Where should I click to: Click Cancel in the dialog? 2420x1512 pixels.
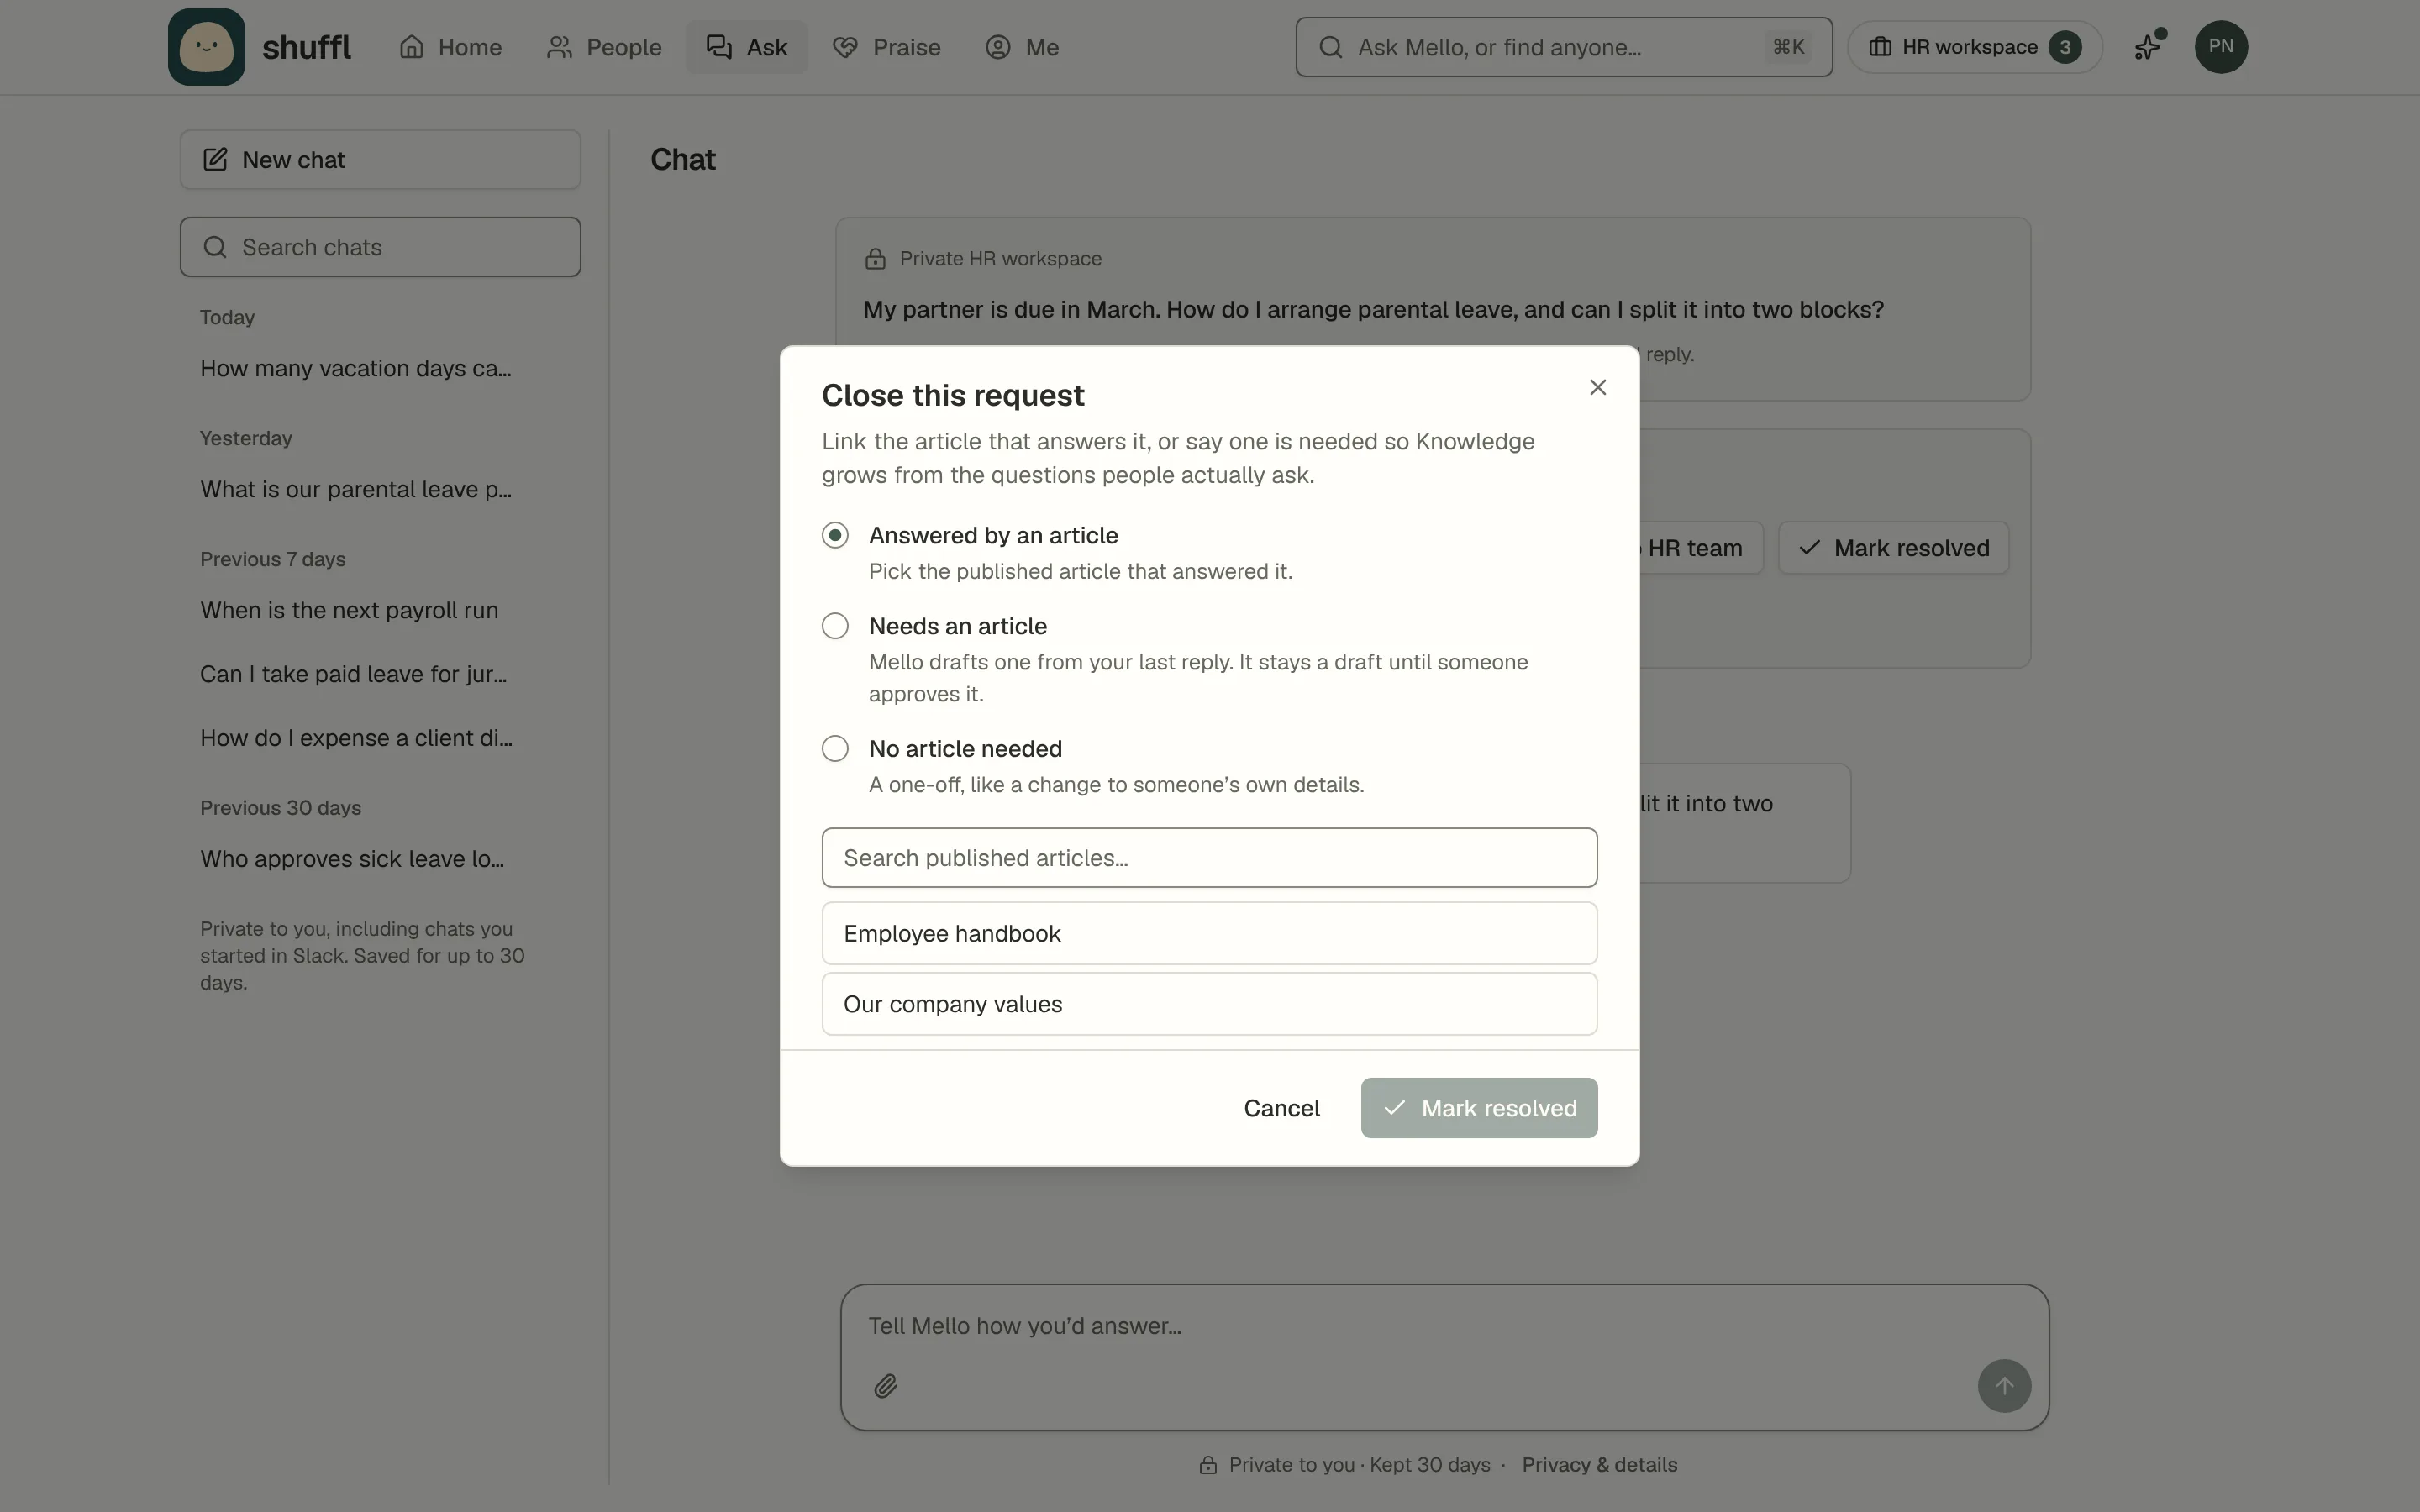1281,1108
